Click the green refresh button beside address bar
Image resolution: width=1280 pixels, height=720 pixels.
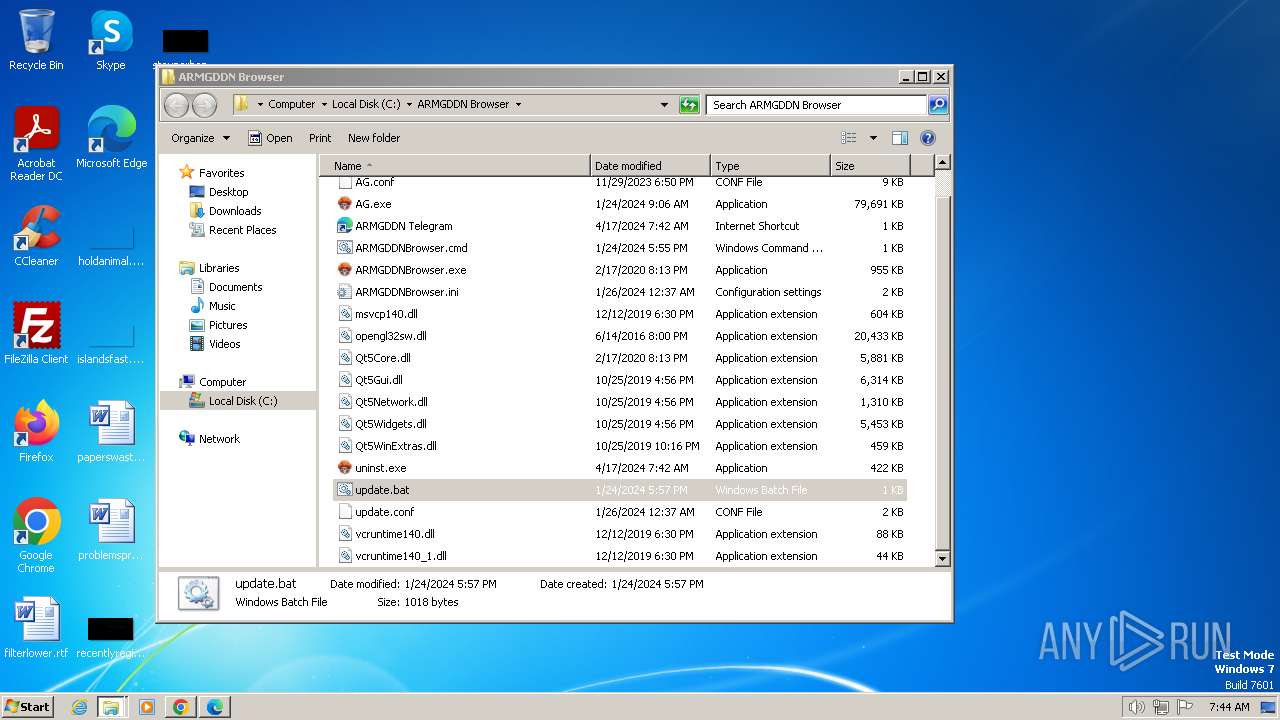pos(689,104)
